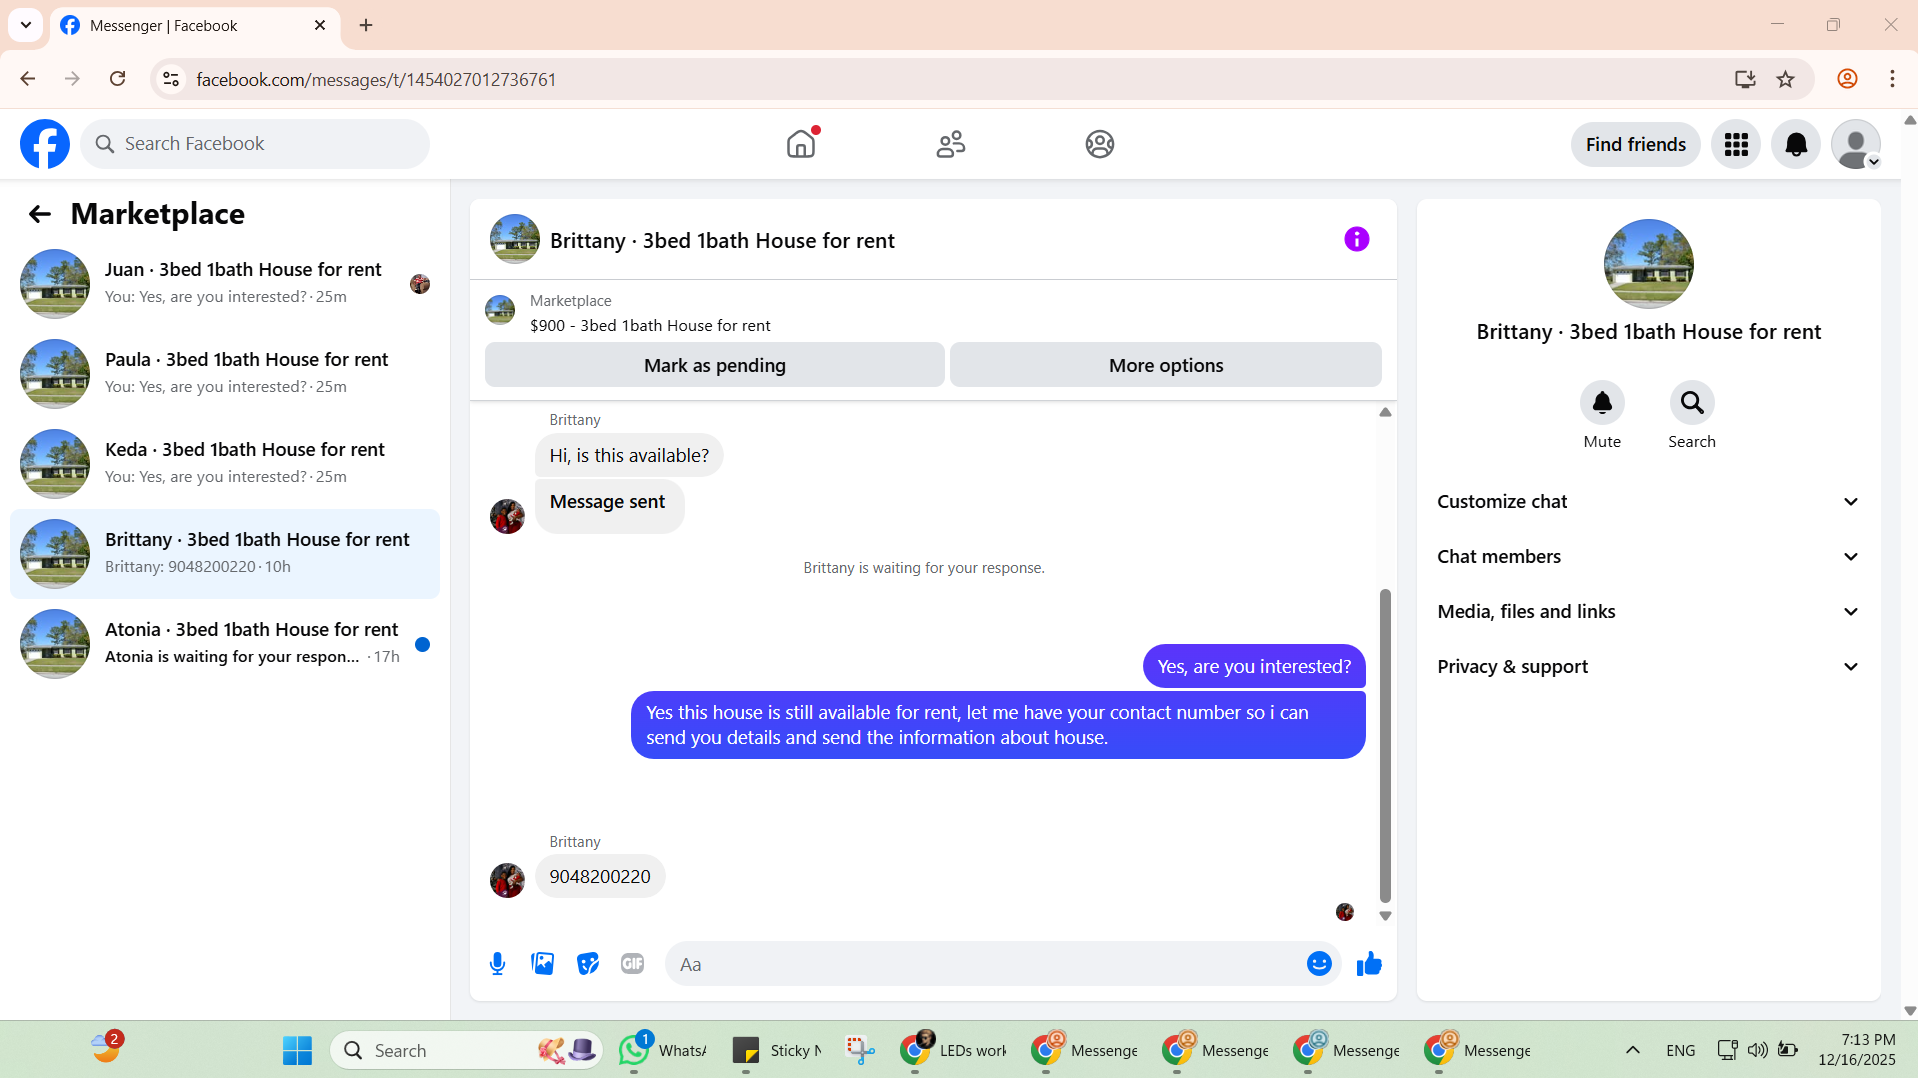Open Juan's house rental conversation
This screenshot has height=1078, width=1918.
225,284
